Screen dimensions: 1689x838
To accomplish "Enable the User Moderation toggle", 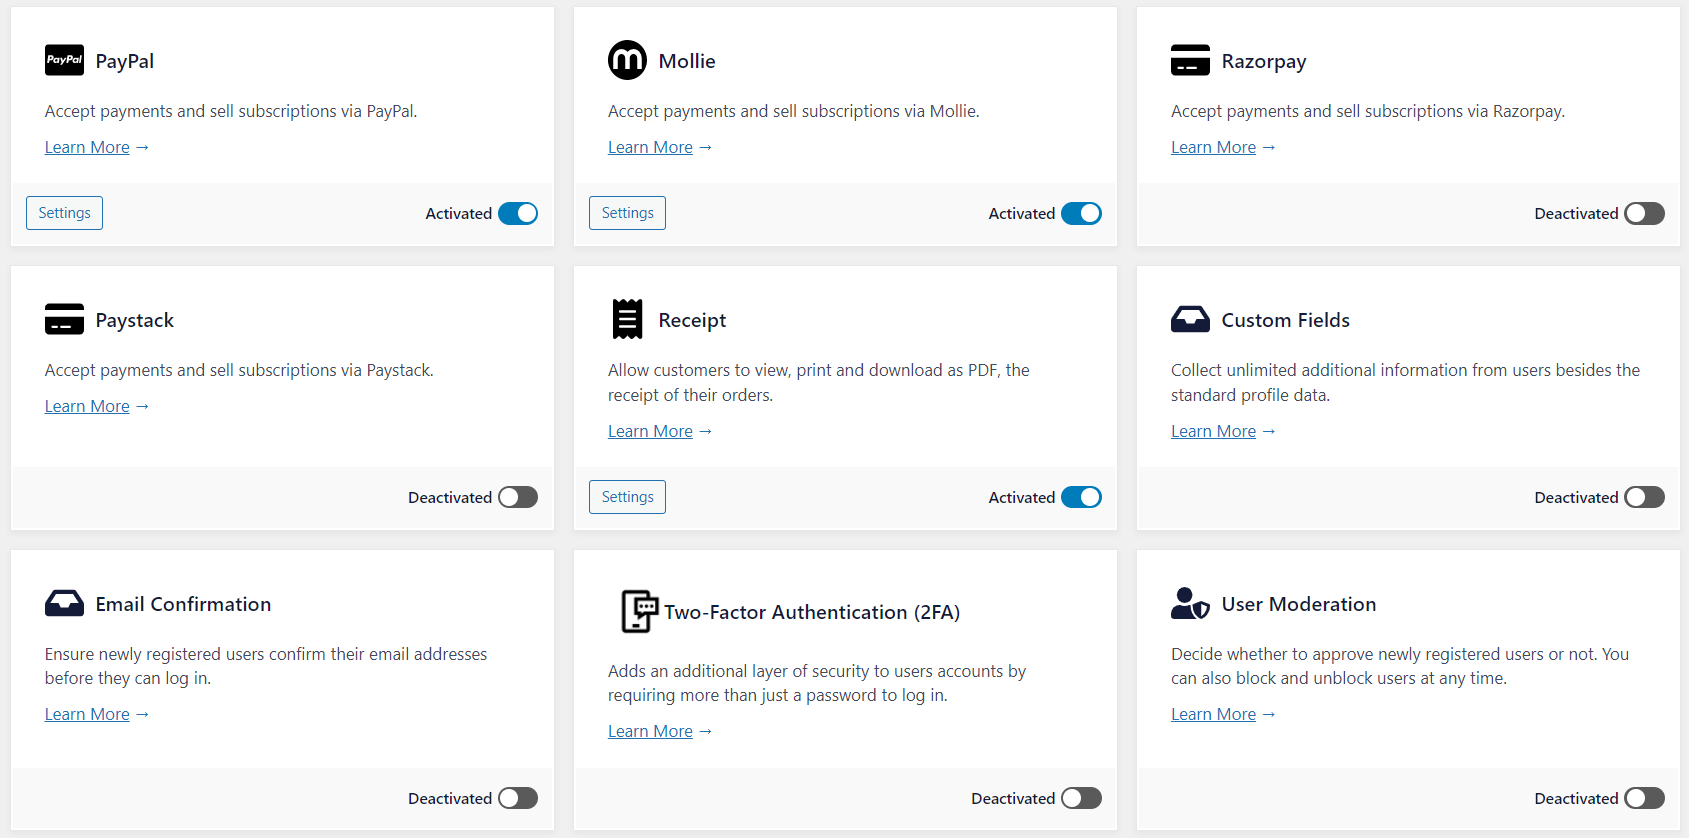I will (1644, 798).
